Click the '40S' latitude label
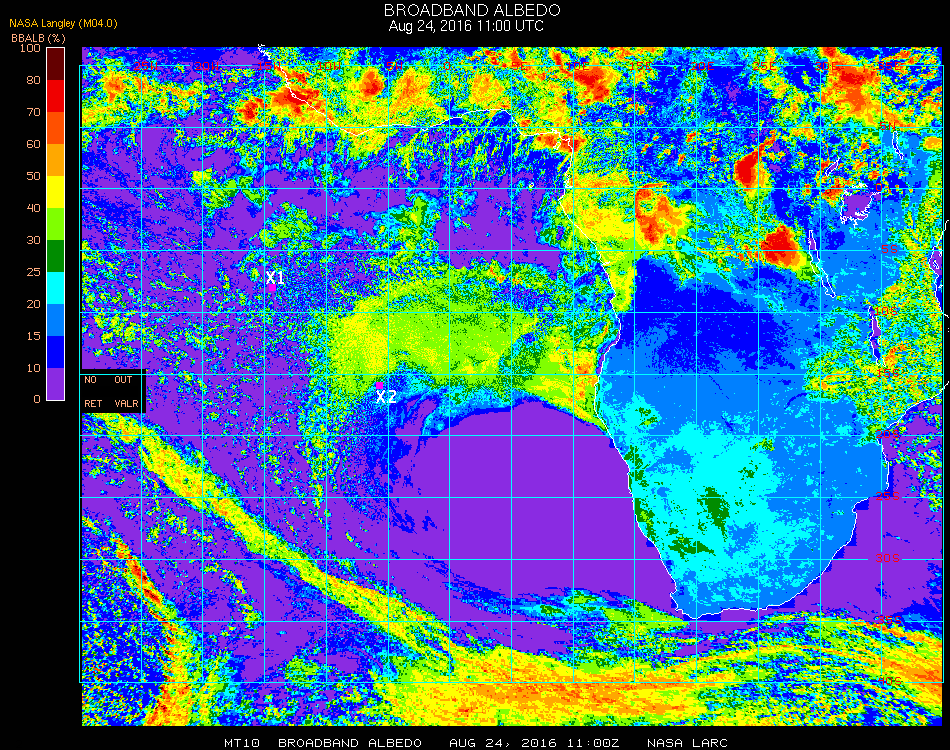This screenshot has height=750, width=950. [x=888, y=682]
